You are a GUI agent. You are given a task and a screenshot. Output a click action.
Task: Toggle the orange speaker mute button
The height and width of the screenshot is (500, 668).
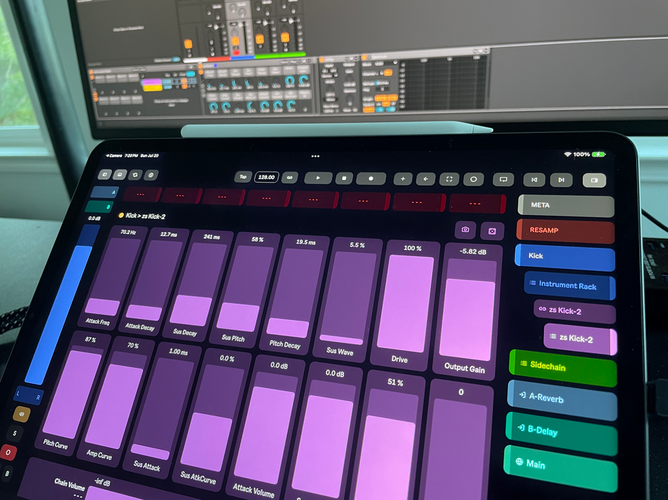(22, 413)
